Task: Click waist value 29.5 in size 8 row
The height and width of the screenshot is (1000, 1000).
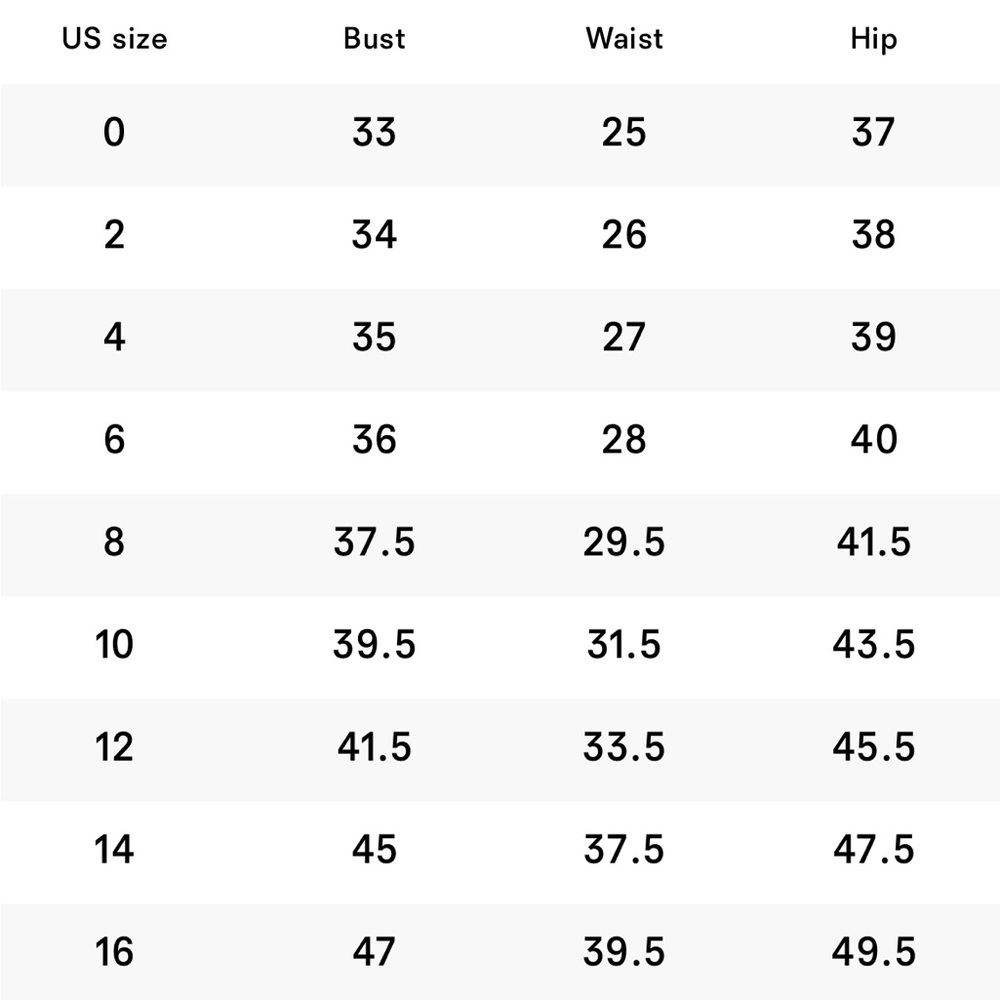Action: [624, 542]
